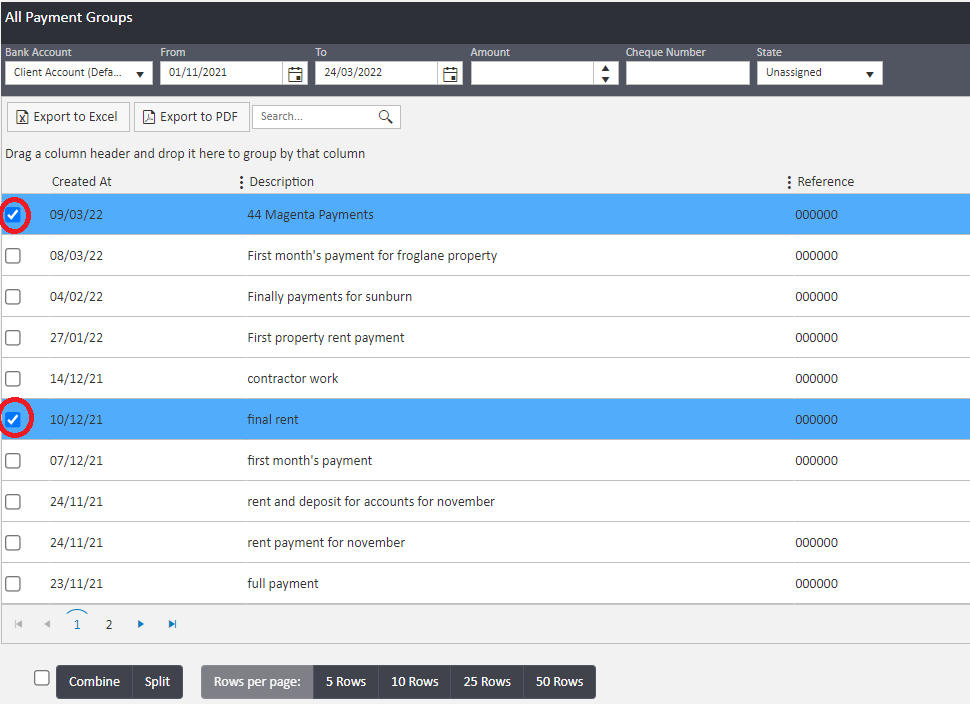Switch to page 2 of results
The width and height of the screenshot is (970, 704).
tap(109, 624)
